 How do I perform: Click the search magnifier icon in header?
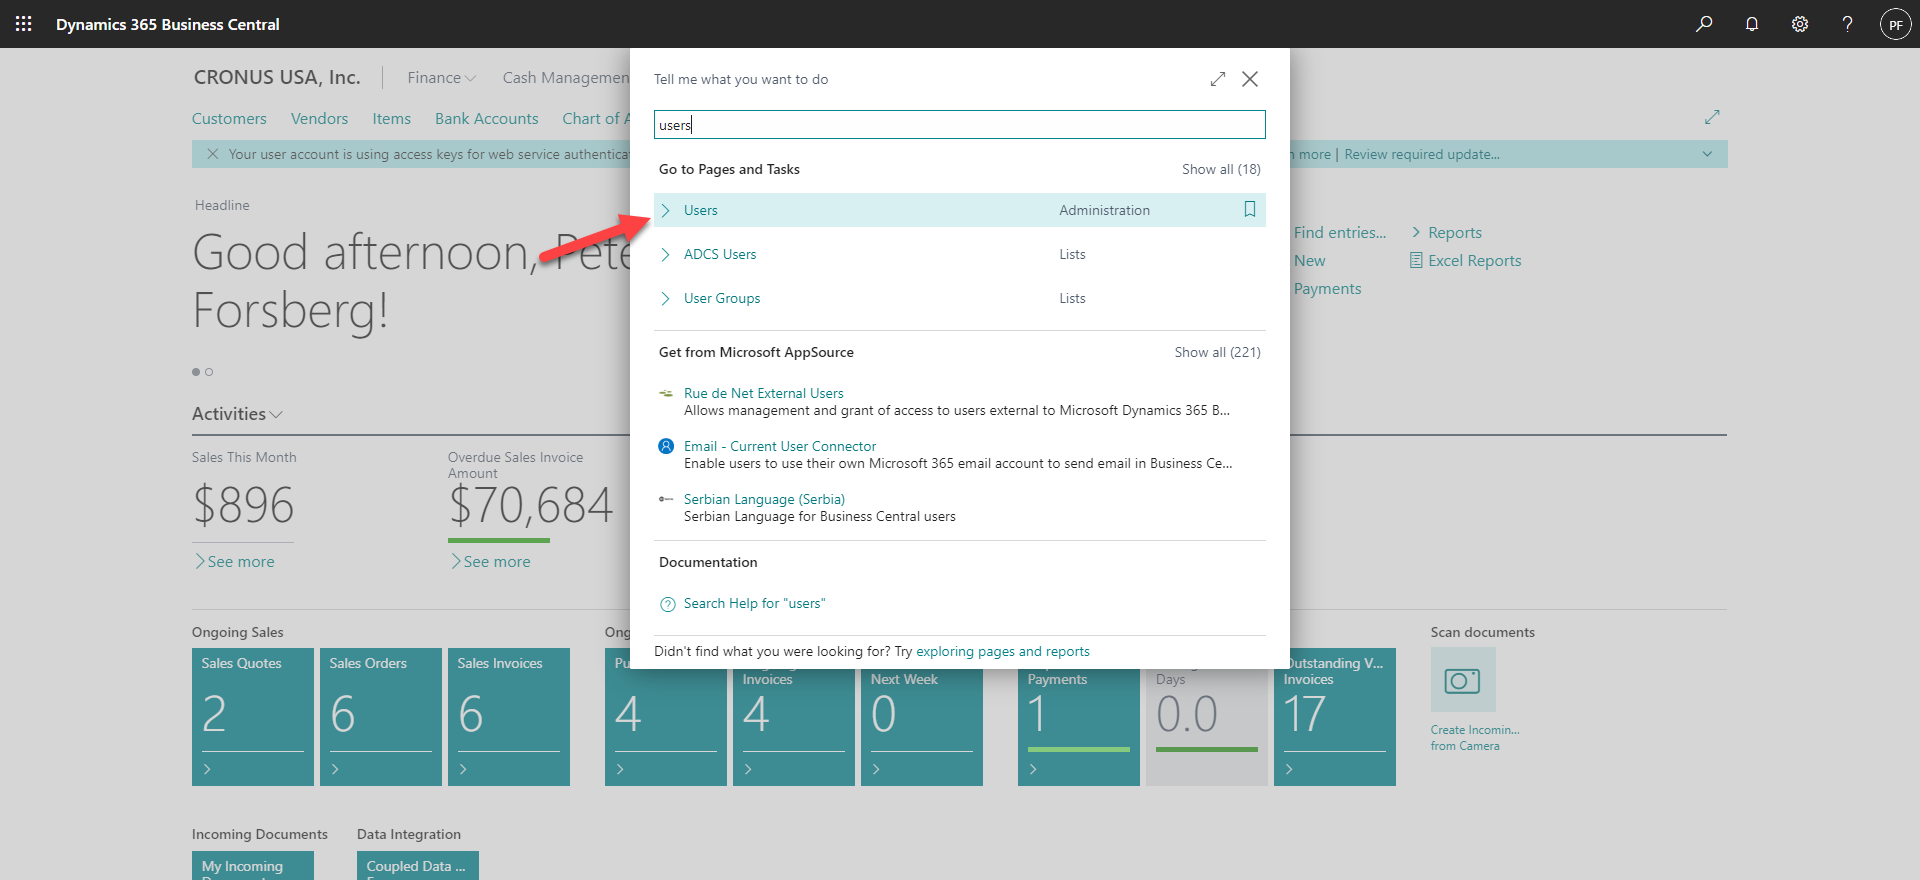pyautogui.click(x=1704, y=24)
